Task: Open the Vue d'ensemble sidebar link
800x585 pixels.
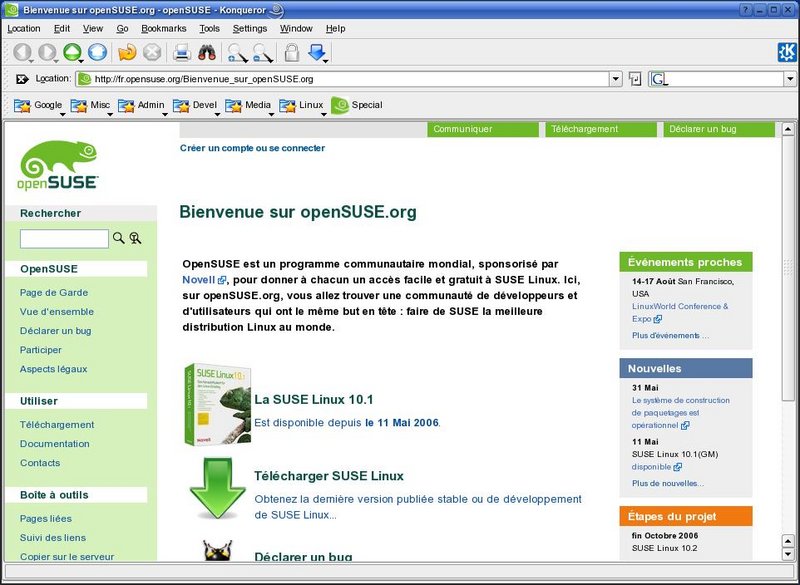Action: click(x=57, y=312)
